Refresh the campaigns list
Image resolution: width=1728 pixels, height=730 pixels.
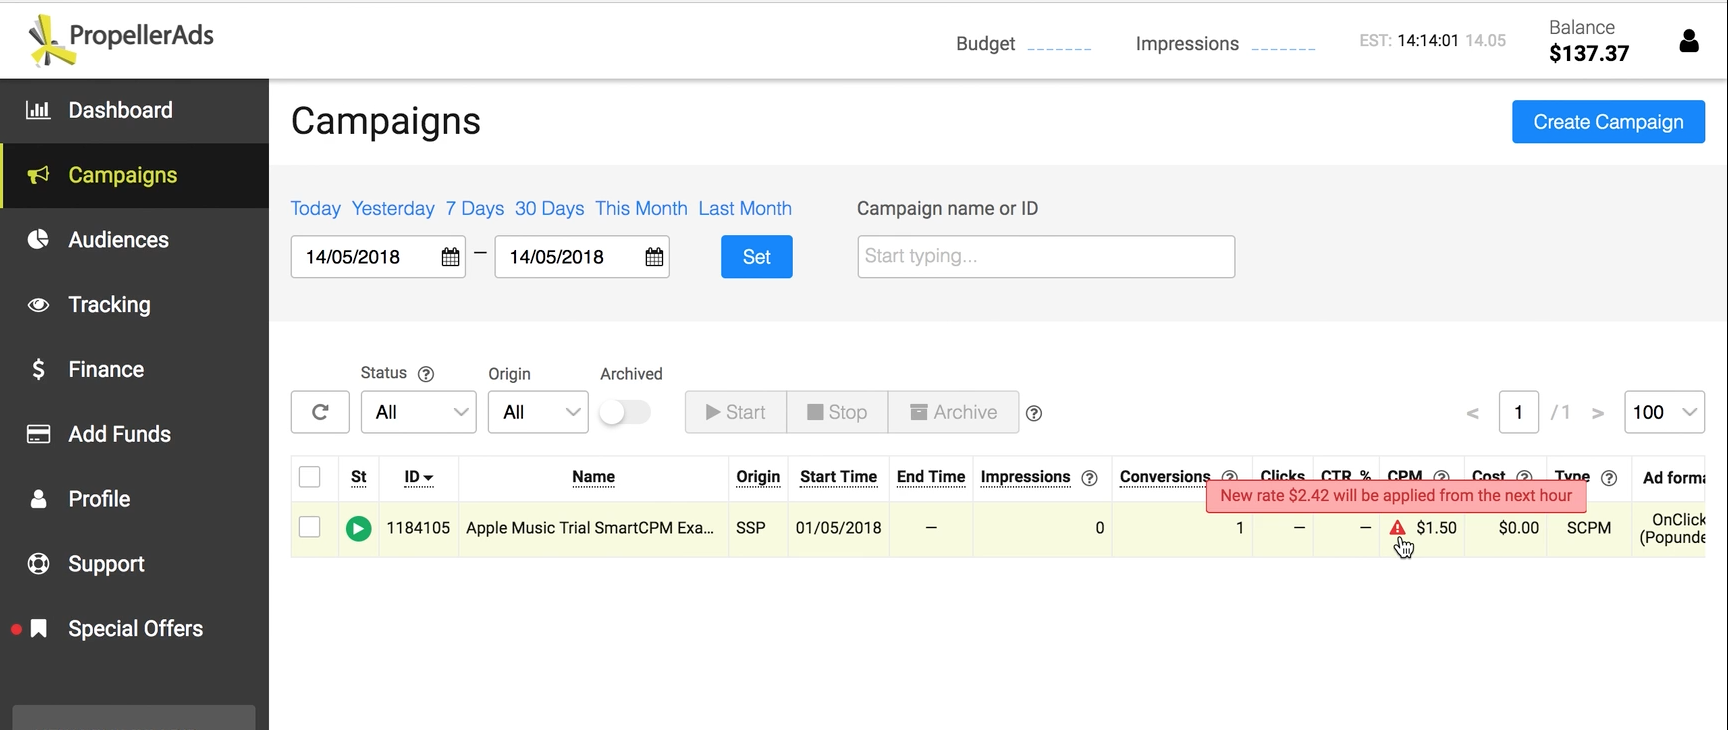(320, 412)
